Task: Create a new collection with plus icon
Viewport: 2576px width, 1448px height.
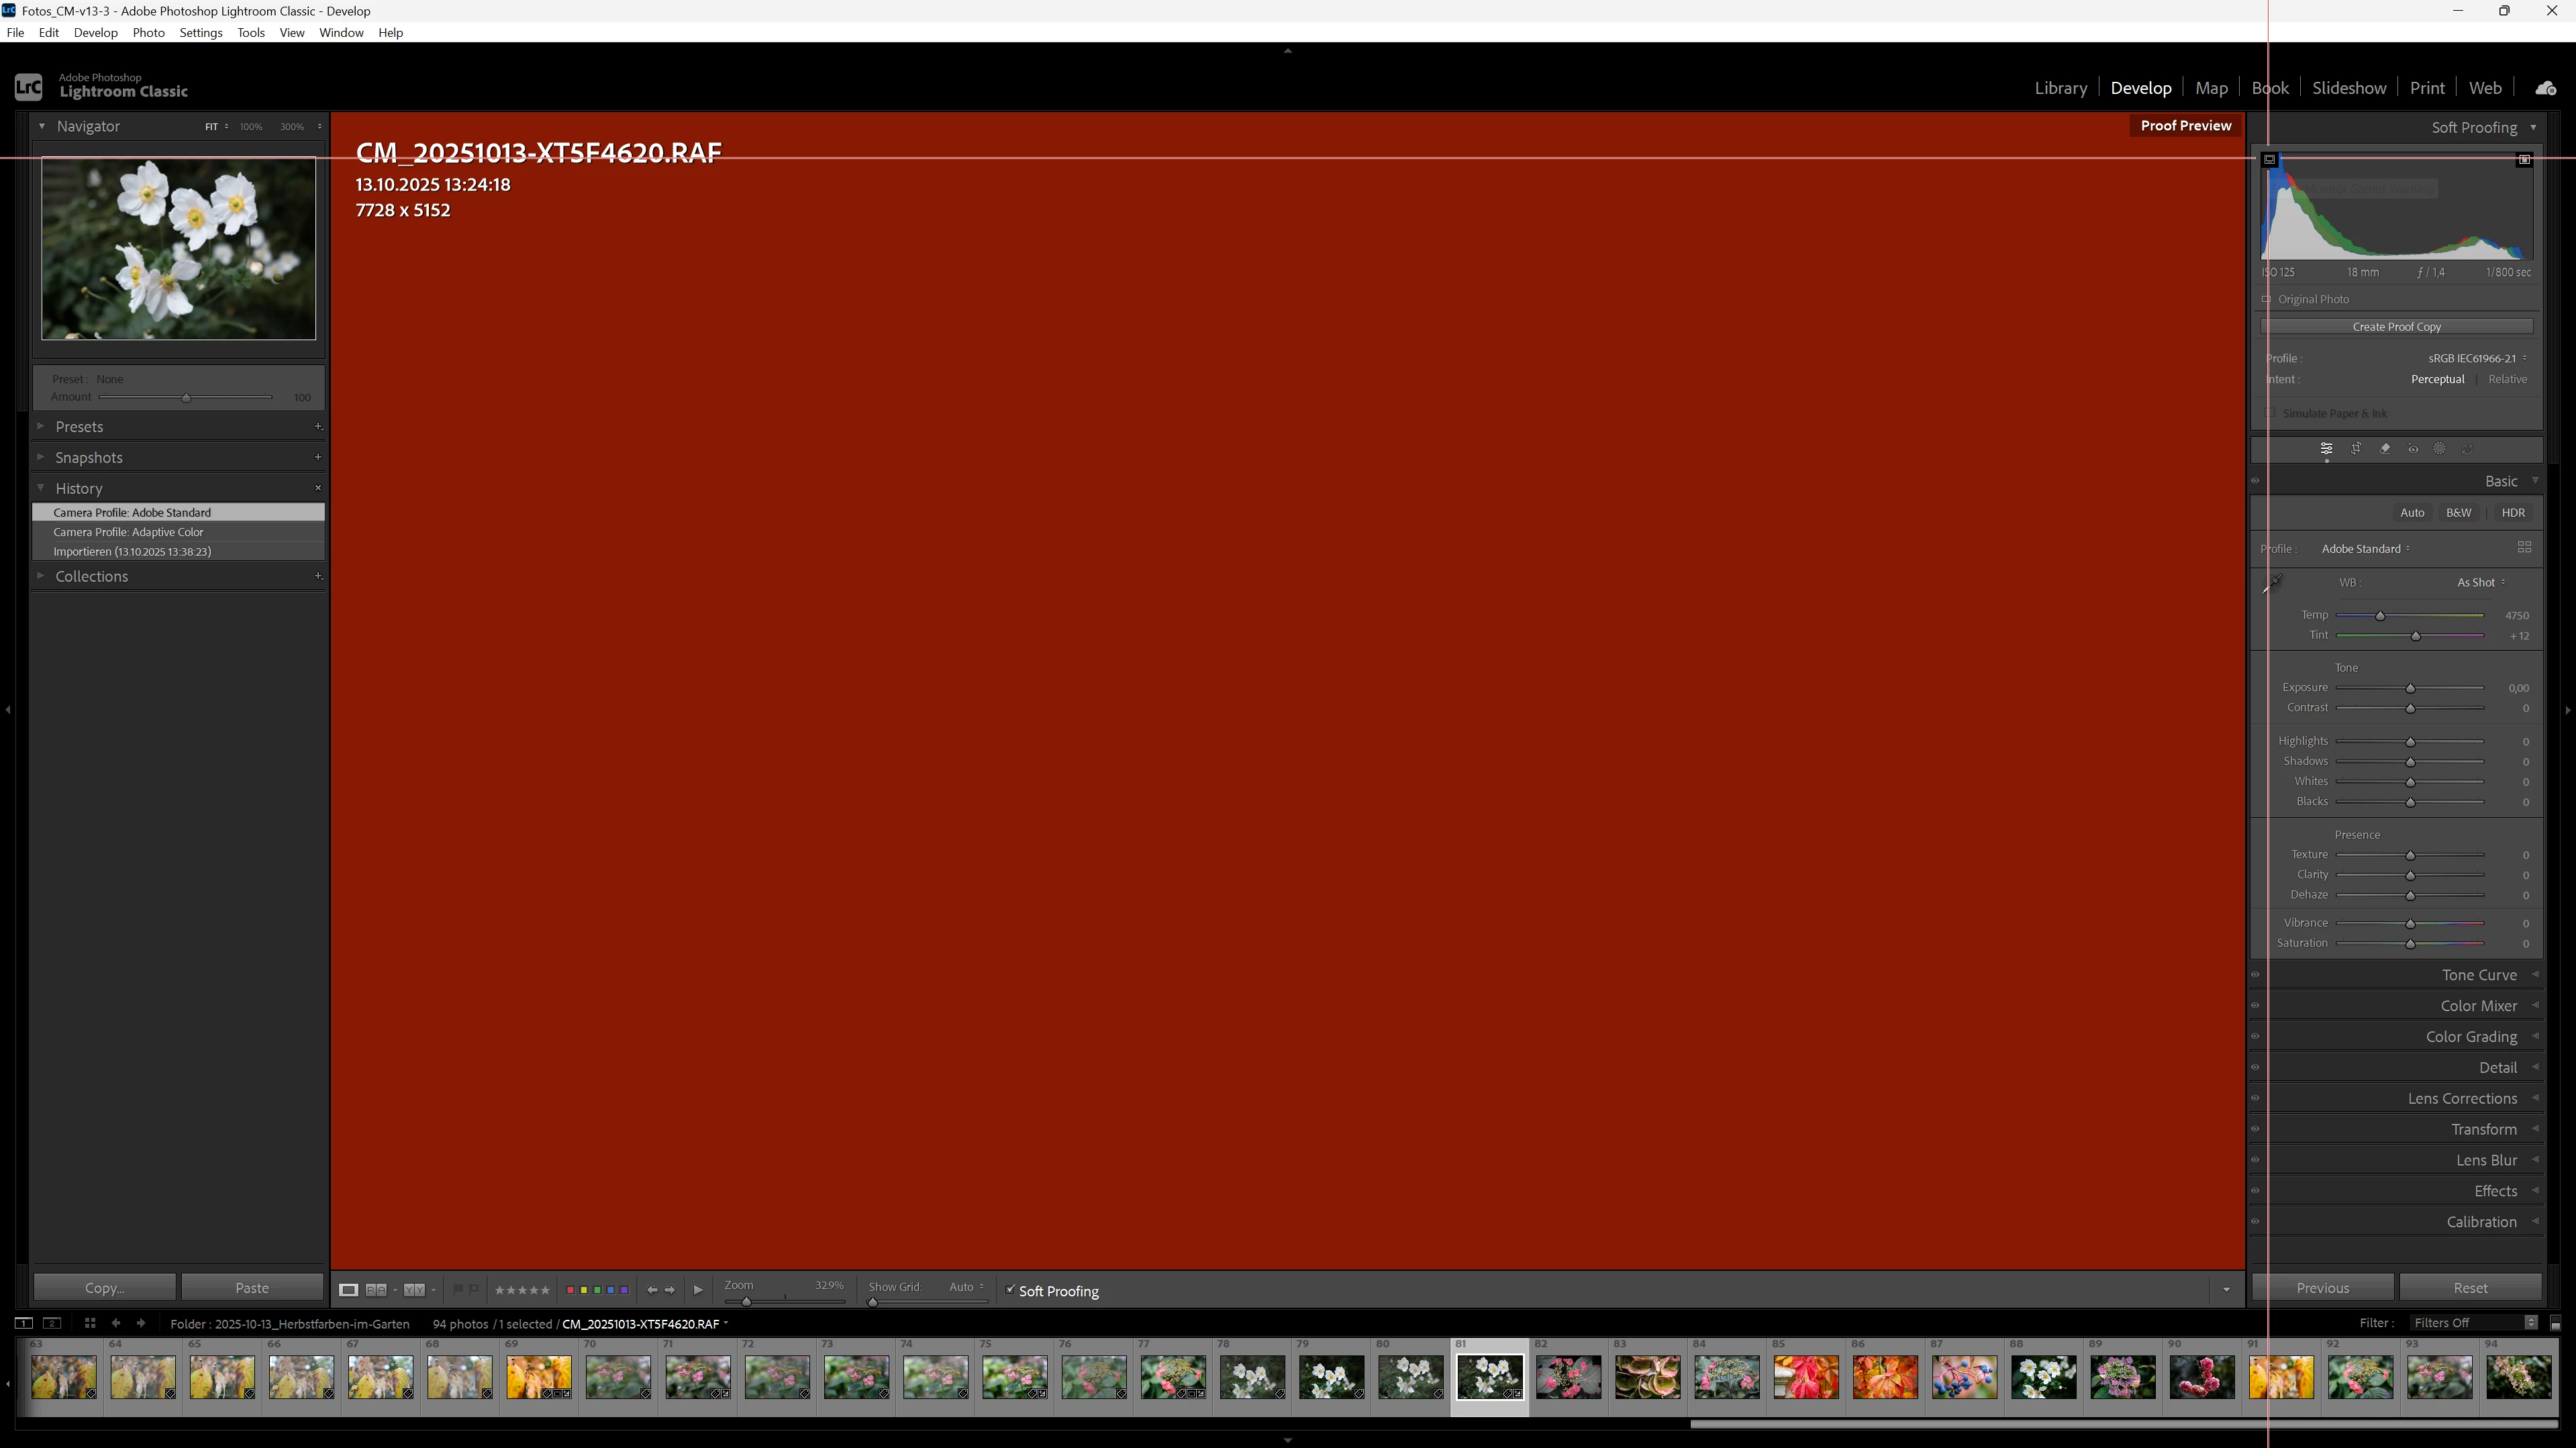Action: (318, 576)
